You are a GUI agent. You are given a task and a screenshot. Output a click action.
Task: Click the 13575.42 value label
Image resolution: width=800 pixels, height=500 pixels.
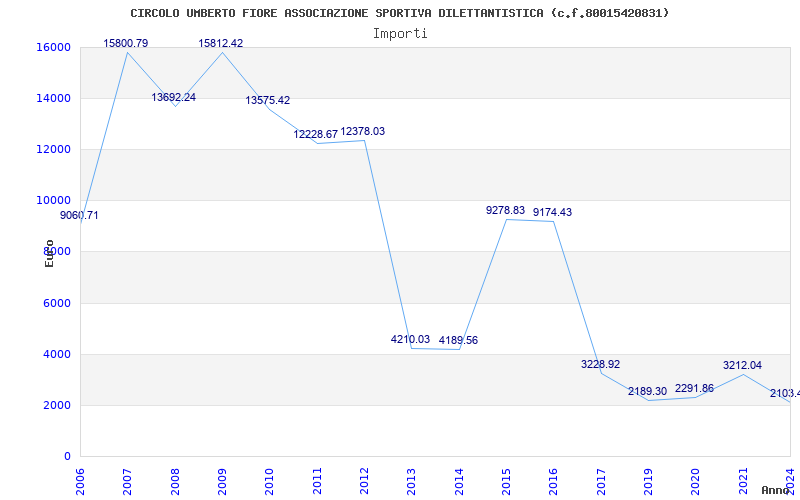click(267, 101)
